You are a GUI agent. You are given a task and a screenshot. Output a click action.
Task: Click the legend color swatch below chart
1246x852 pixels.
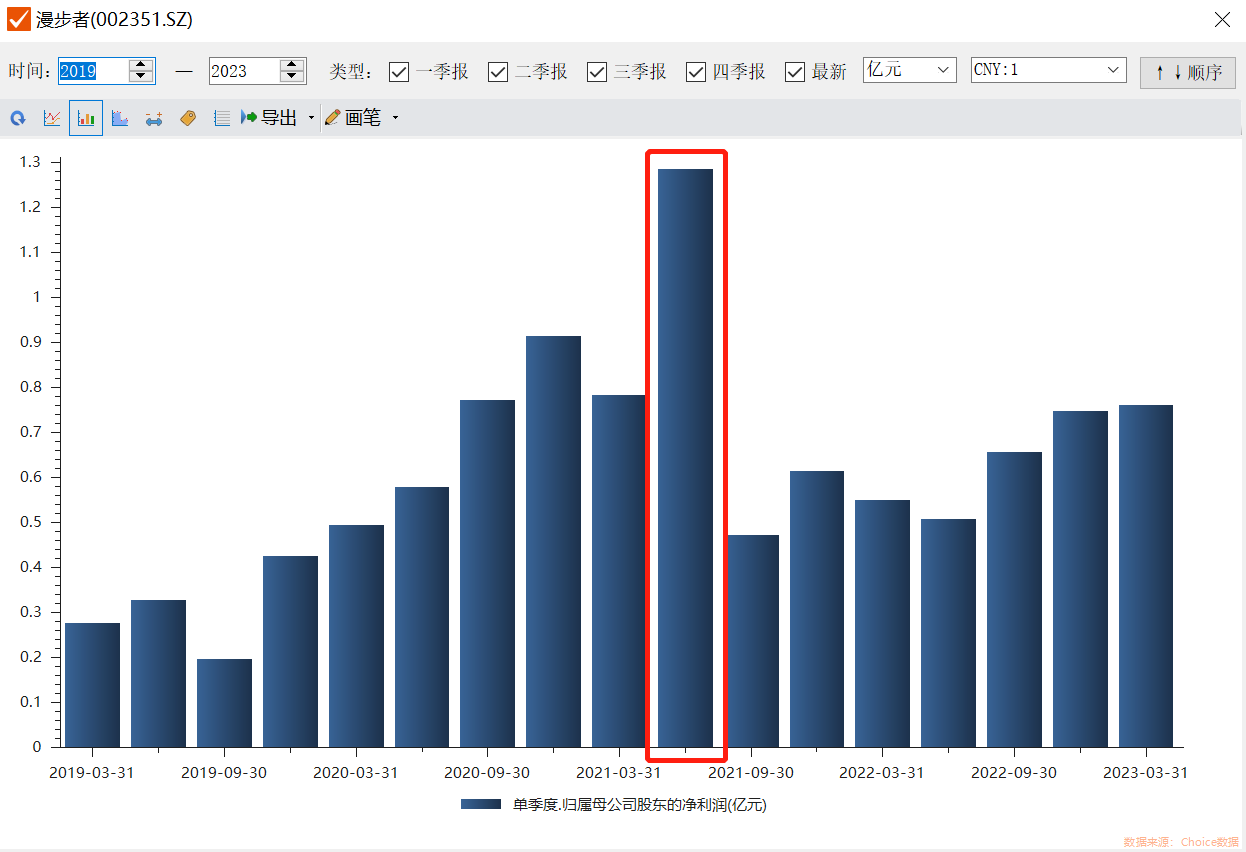(x=481, y=804)
